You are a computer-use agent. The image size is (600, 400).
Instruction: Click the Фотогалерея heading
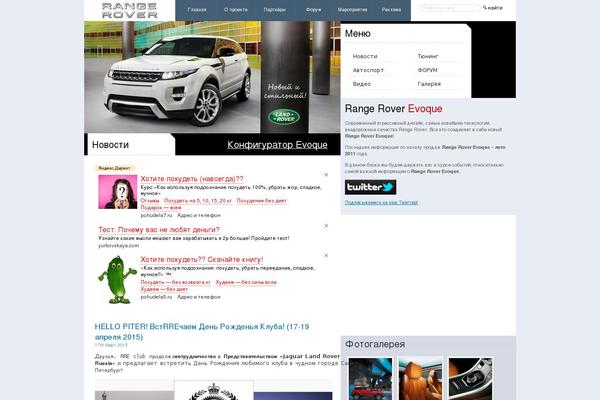click(375, 344)
